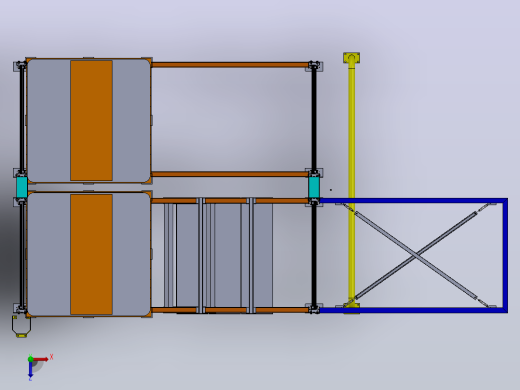The image size is (520, 390).
Task: Select the topmost orange horizontal rail
Action: click(x=230, y=65)
